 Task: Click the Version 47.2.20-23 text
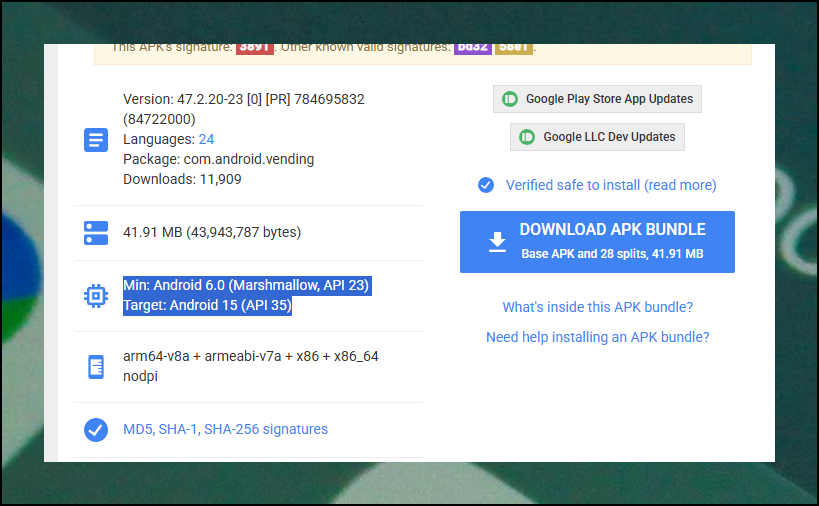[x=244, y=99]
